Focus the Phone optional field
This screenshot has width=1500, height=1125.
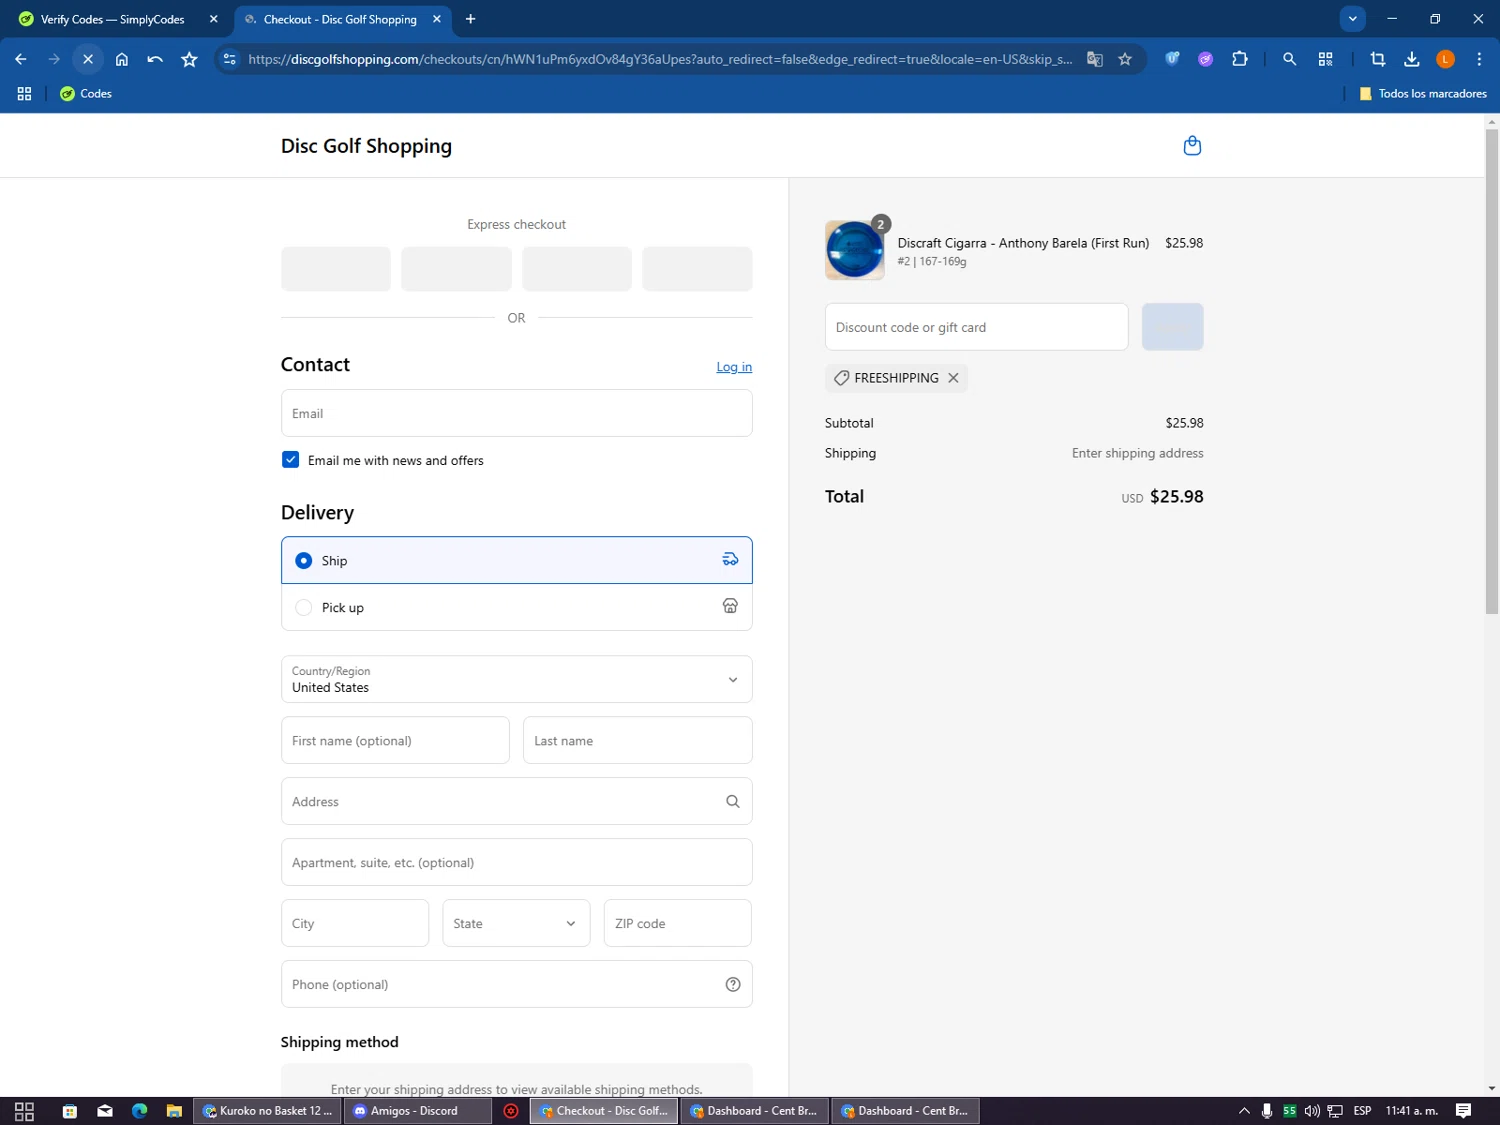click(517, 985)
